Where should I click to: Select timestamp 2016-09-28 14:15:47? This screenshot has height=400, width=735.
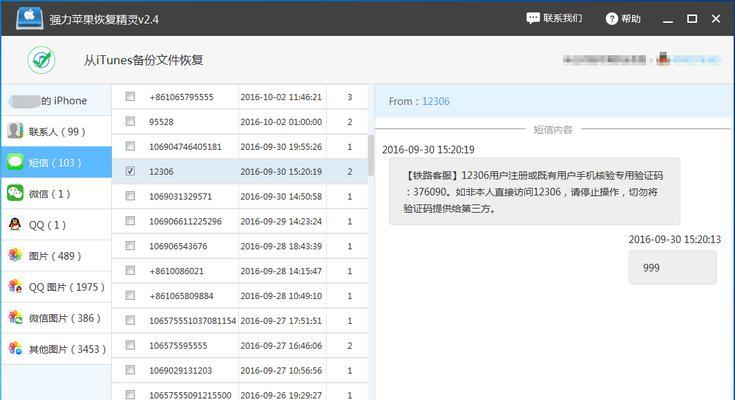click(281, 271)
